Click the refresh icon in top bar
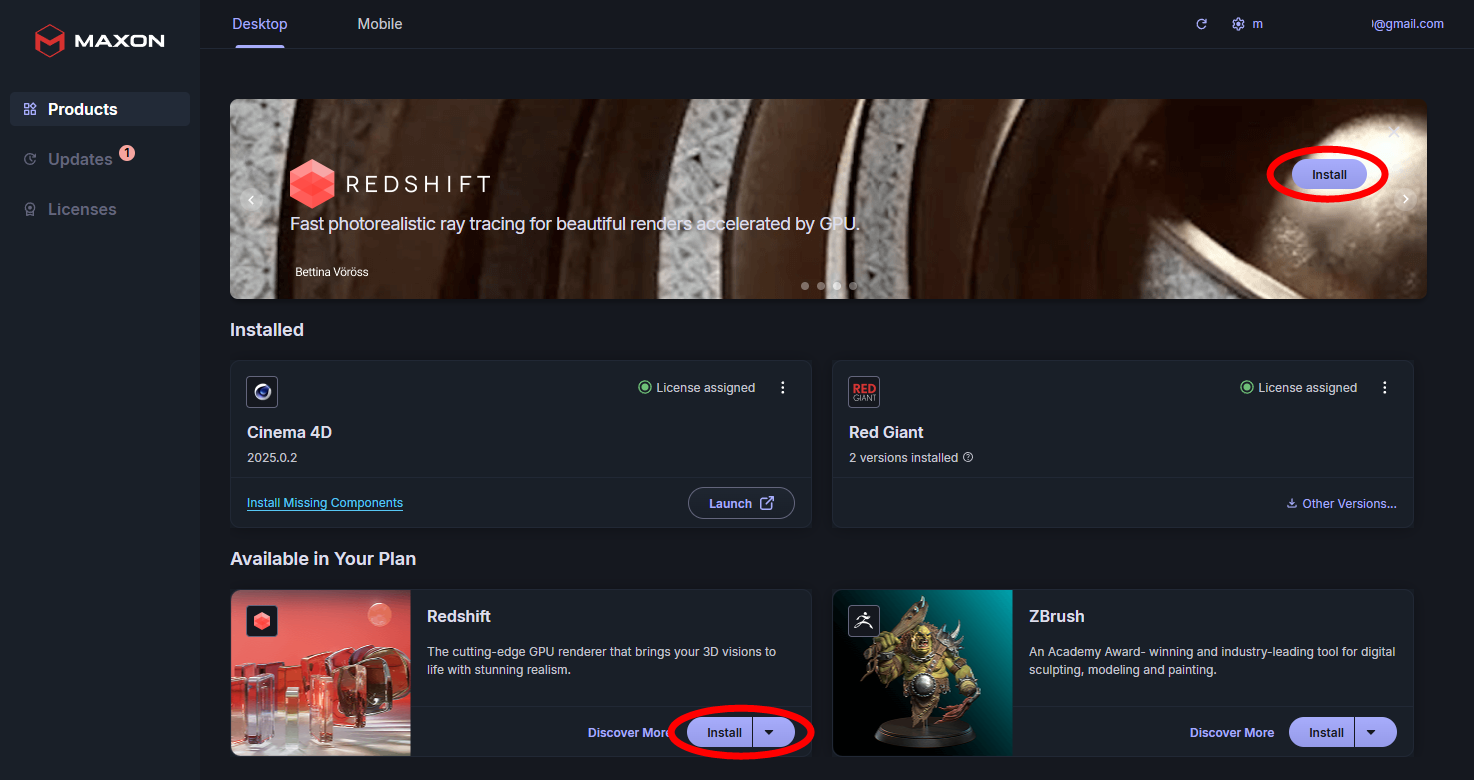This screenshot has height=780, width=1474. [1201, 24]
